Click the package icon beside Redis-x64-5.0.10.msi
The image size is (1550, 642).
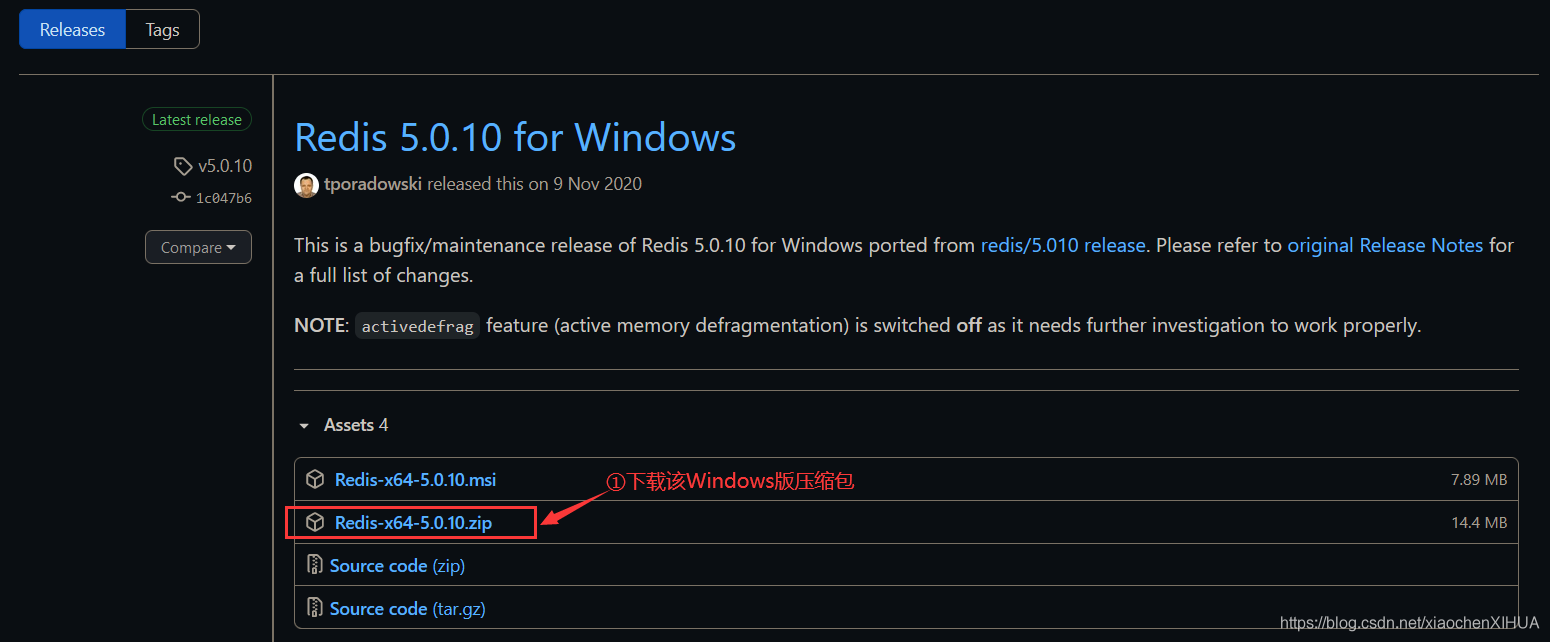coord(315,479)
